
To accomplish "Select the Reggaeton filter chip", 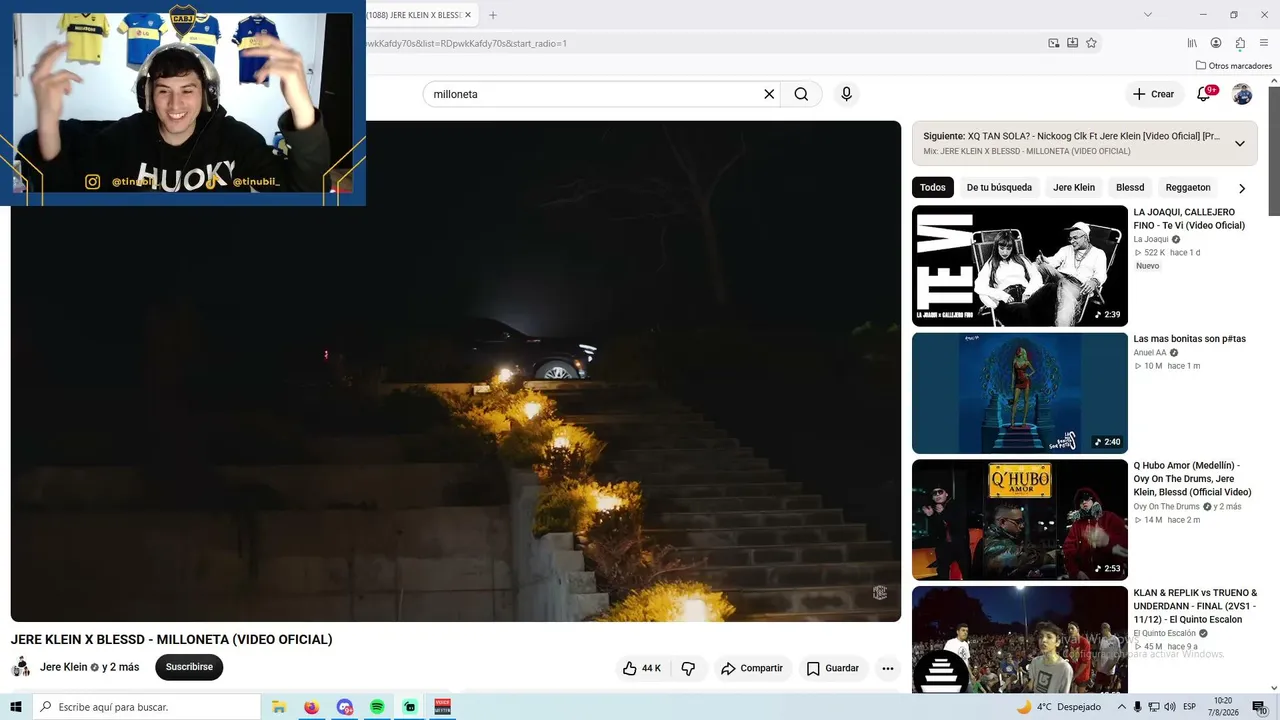I will click(x=1188, y=188).
